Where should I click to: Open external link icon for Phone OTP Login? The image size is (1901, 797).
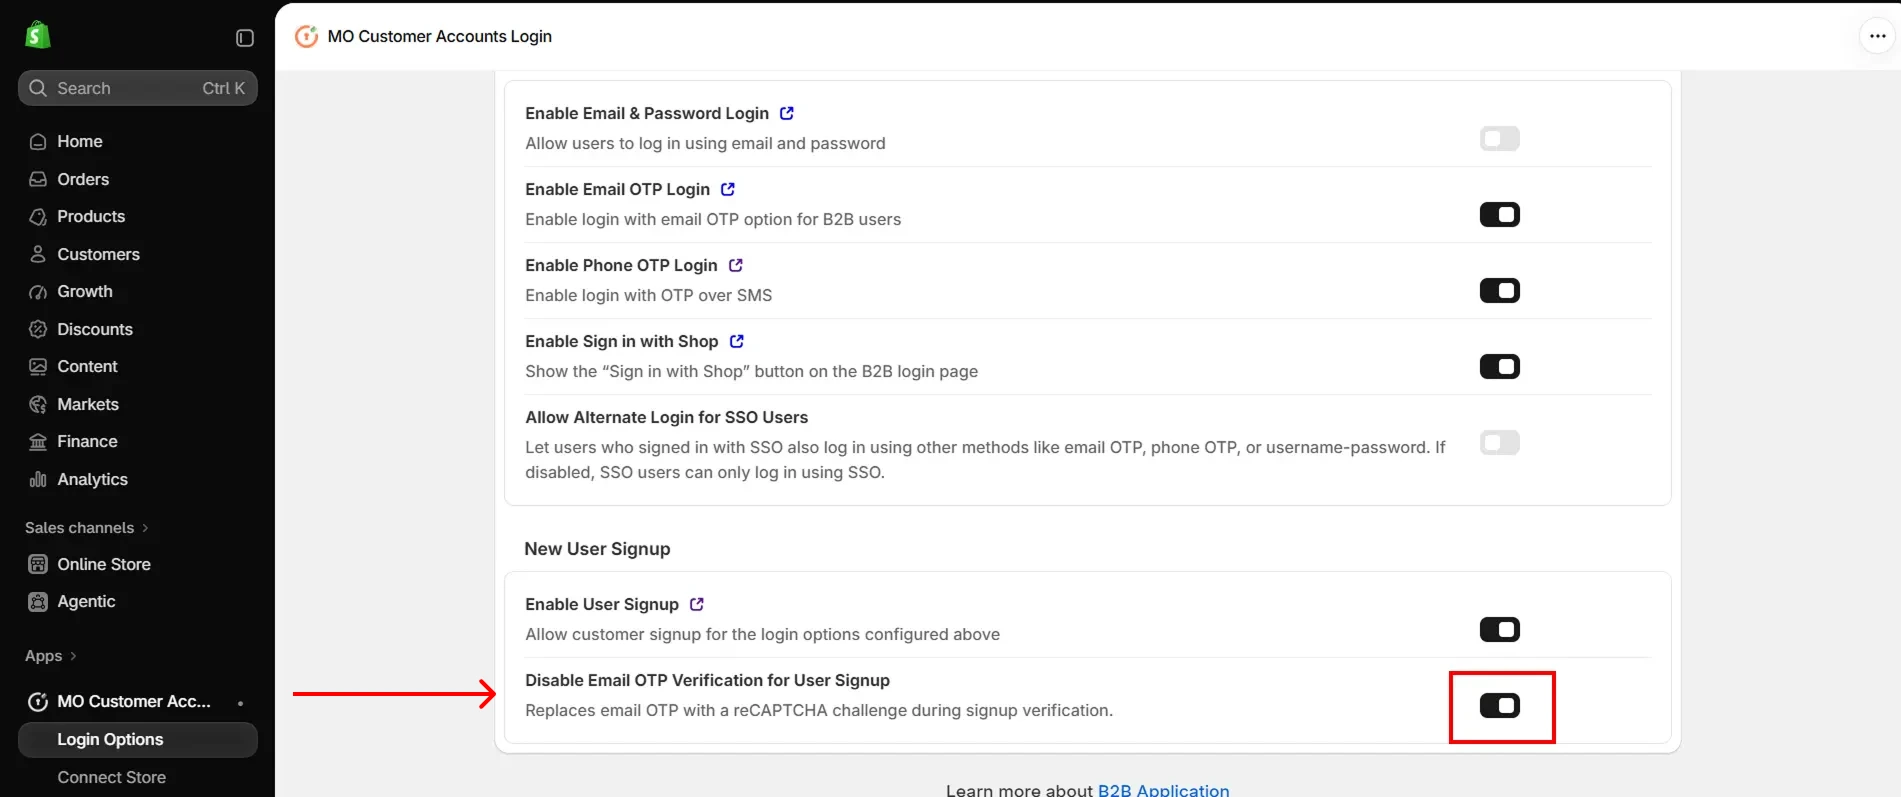point(736,265)
